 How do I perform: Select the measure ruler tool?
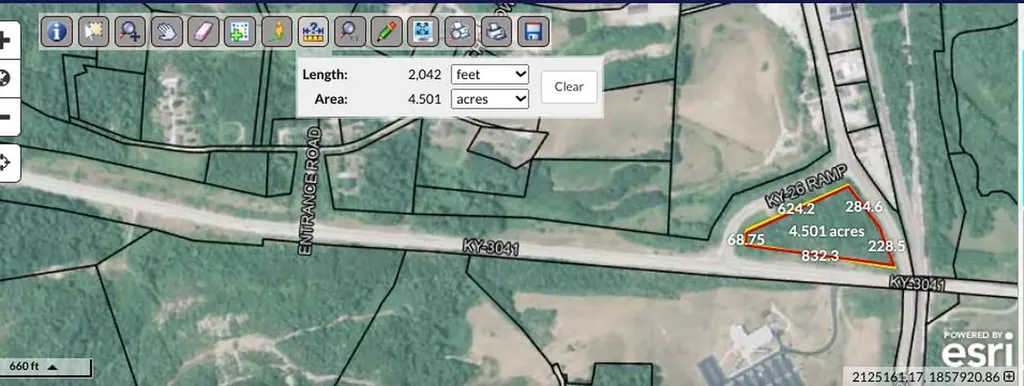(313, 31)
